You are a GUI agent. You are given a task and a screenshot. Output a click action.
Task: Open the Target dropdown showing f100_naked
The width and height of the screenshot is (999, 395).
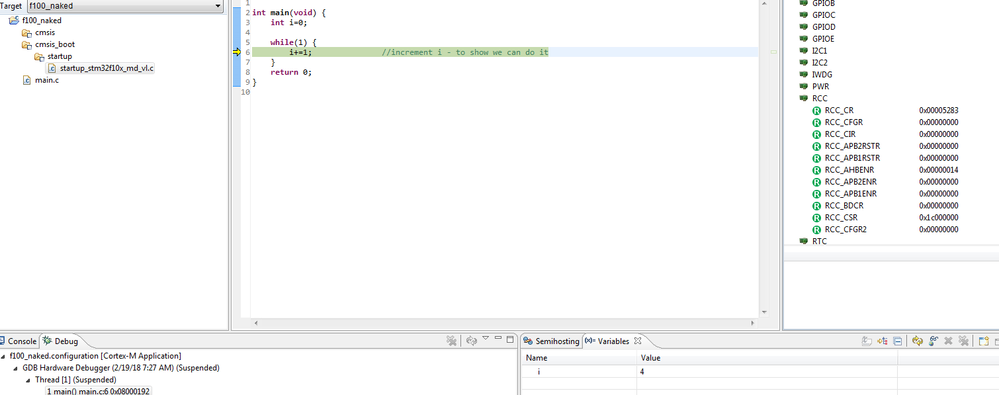[x=125, y=6]
